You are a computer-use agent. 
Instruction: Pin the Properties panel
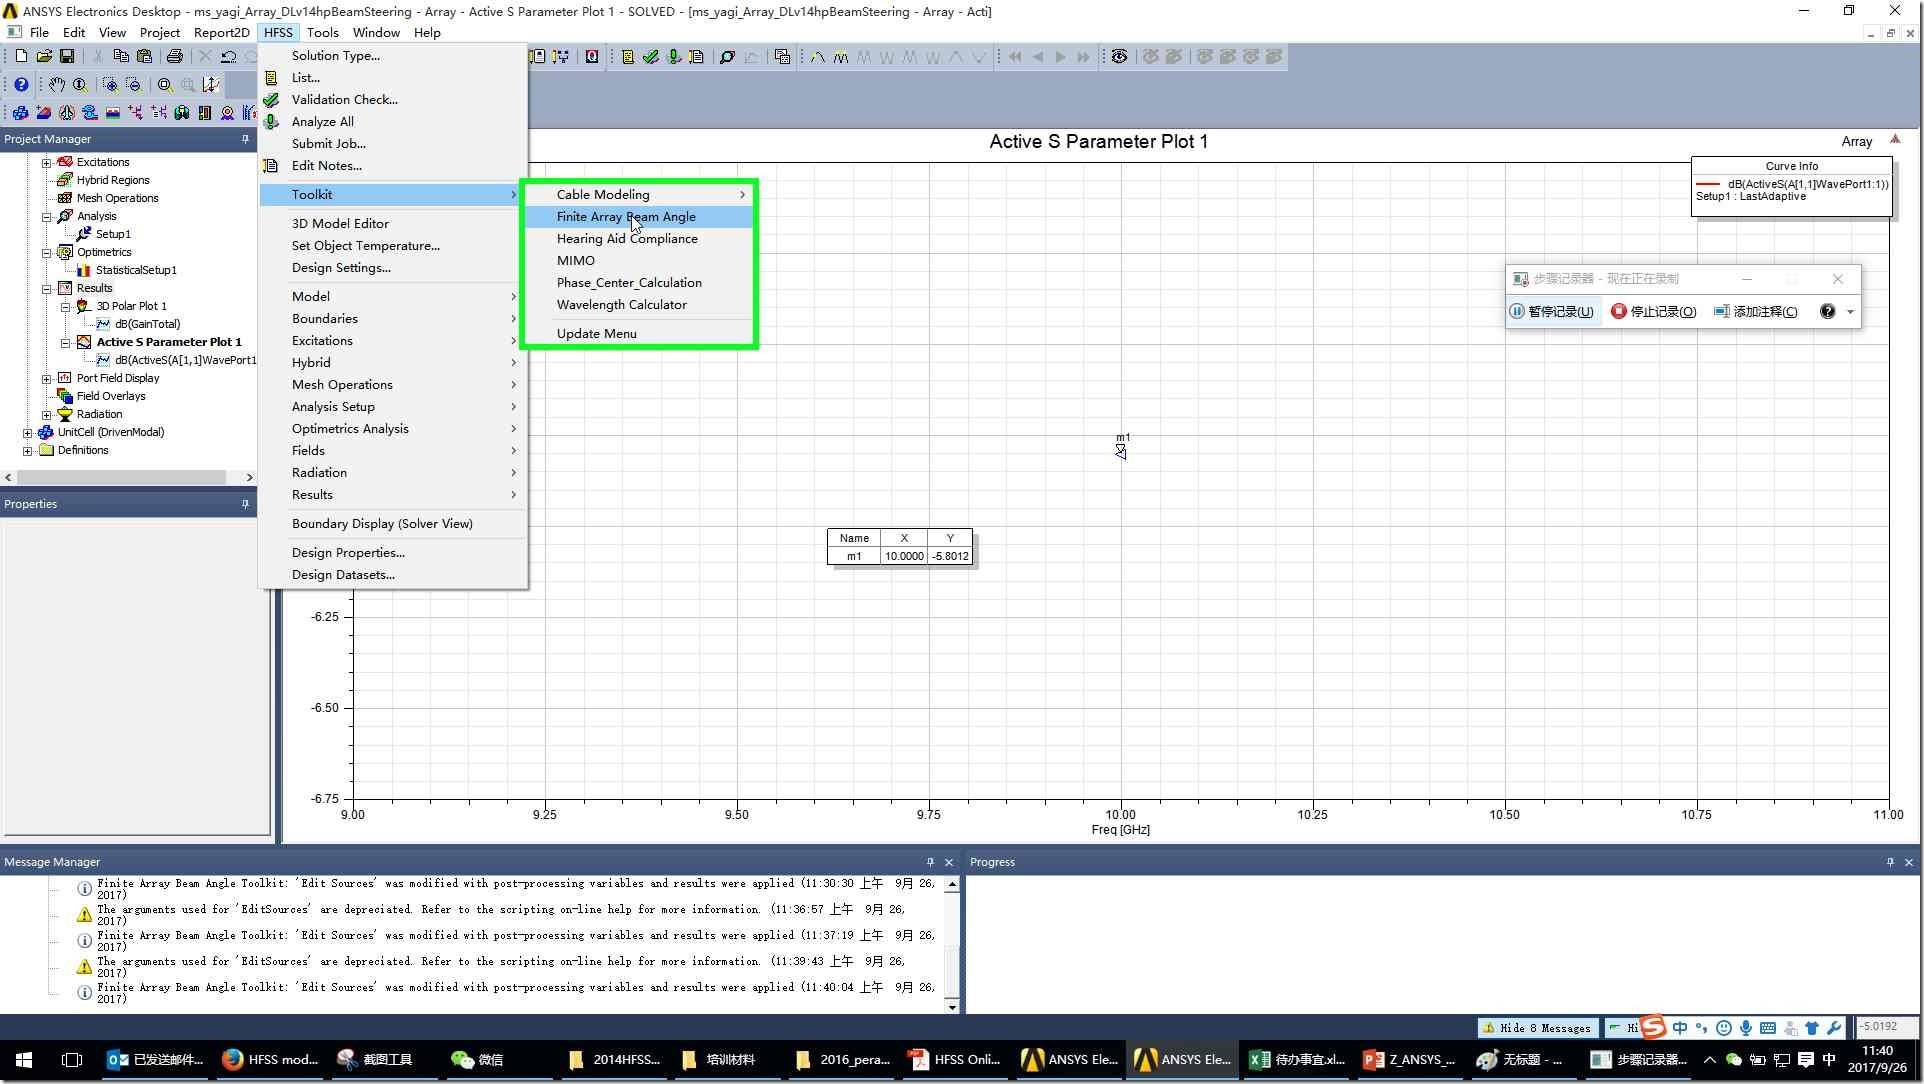pos(245,504)
